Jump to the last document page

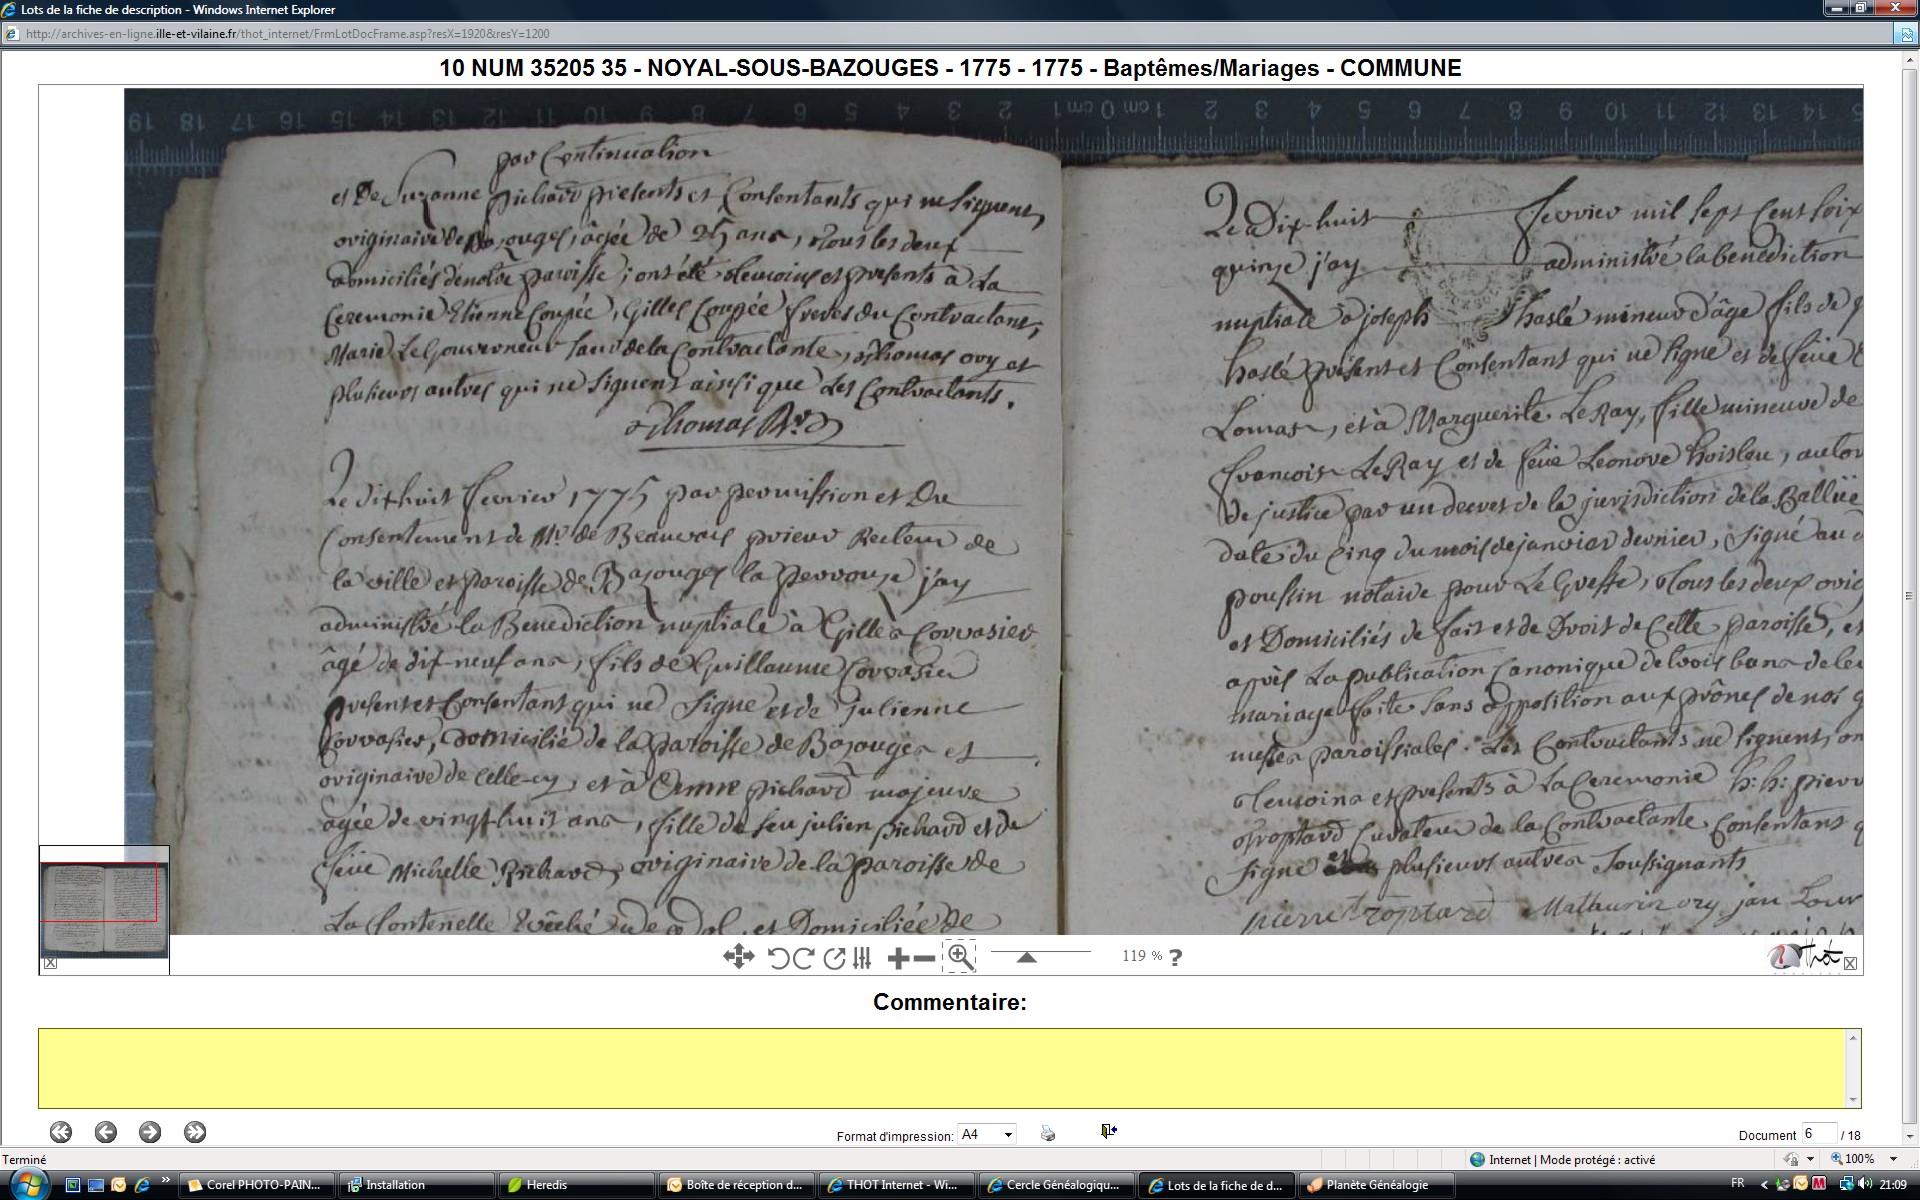pos(195,1132)
